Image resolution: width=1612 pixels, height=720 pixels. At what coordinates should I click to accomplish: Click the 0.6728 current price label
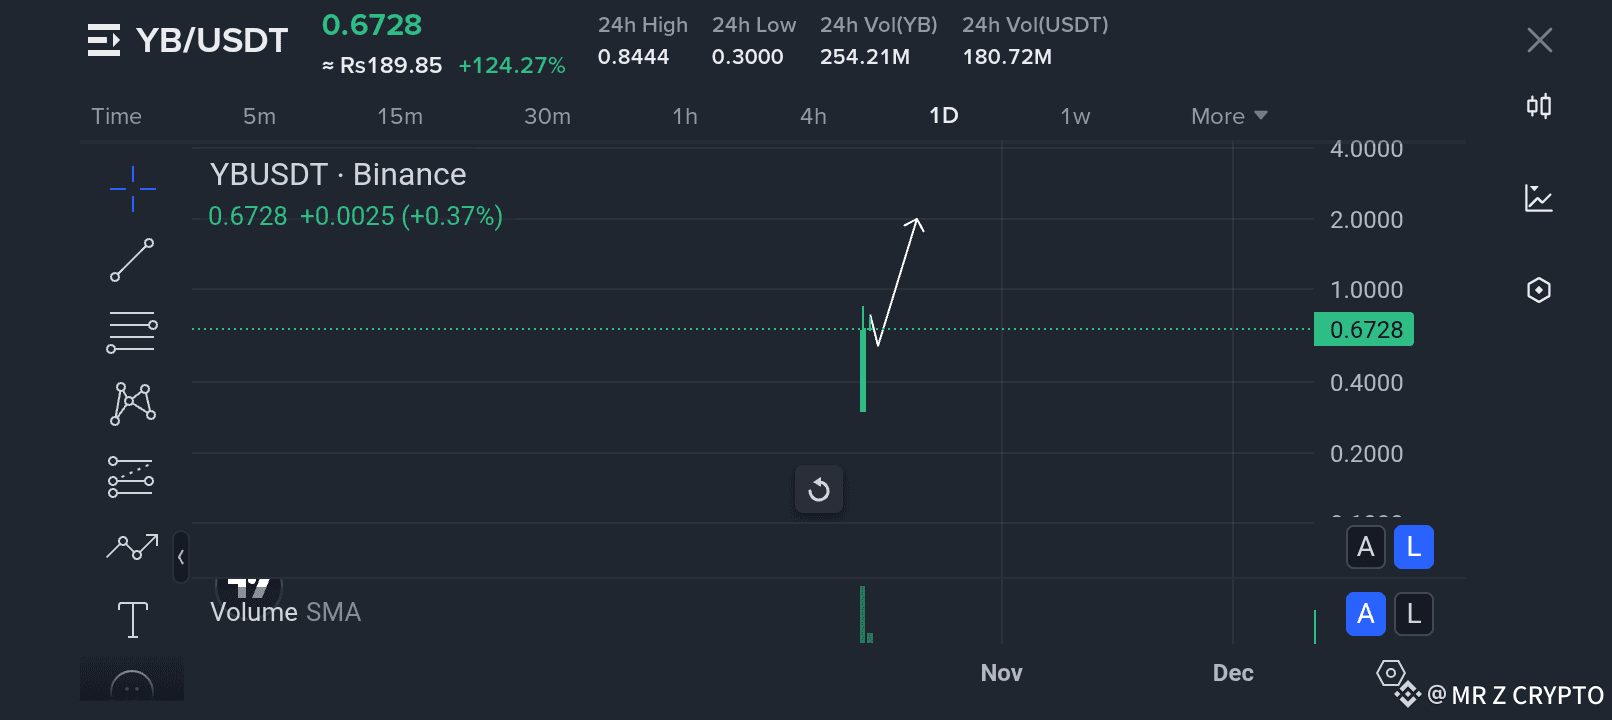[1364, 330]
